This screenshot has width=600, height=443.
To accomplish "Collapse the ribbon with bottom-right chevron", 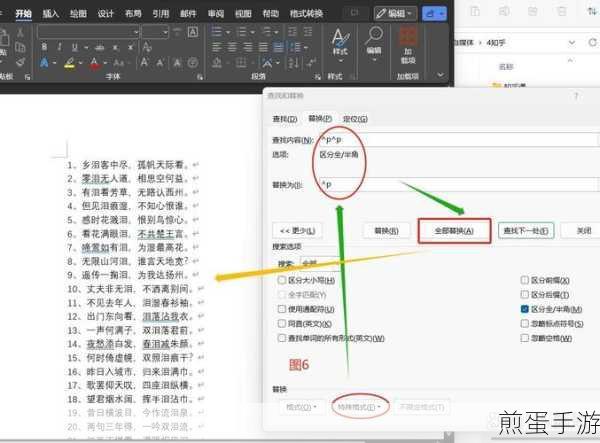I will point(441,75).
